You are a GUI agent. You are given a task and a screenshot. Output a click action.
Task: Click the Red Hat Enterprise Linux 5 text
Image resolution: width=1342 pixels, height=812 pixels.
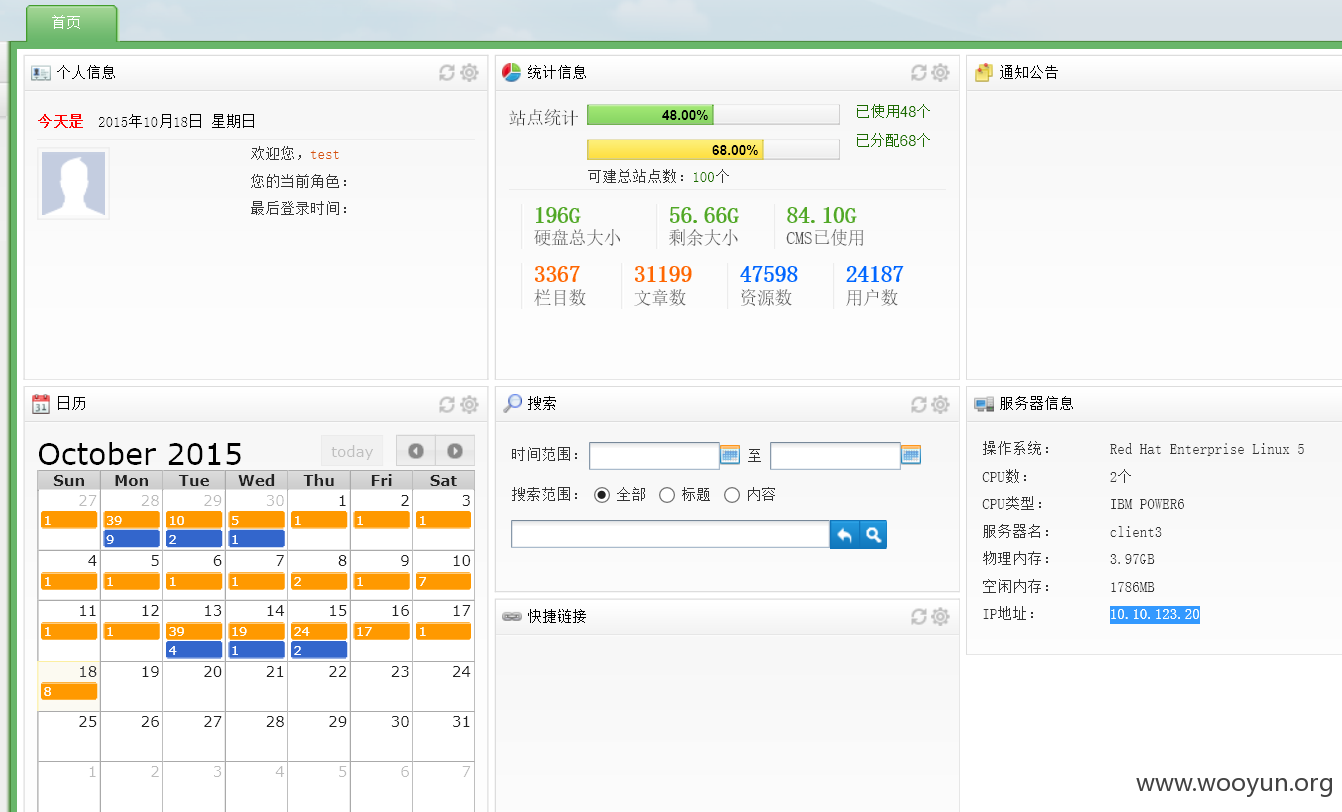1207,450
